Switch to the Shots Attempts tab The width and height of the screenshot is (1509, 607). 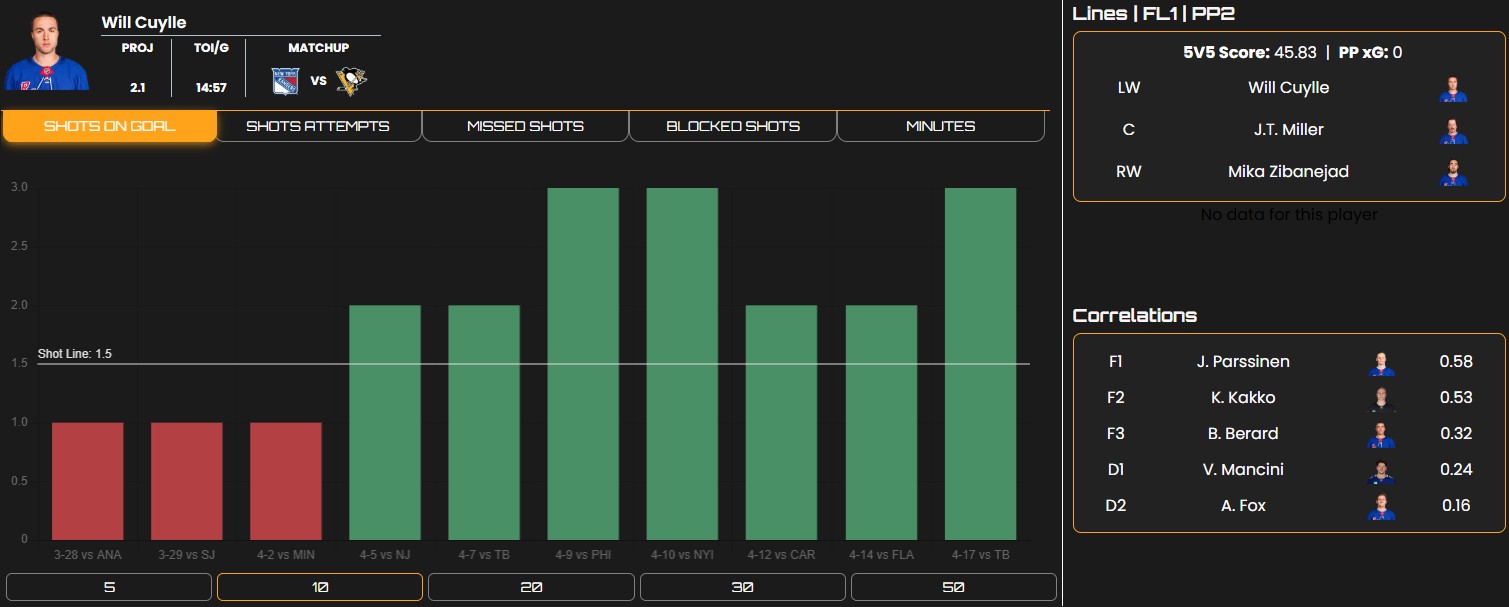click(x=318, y=126)
